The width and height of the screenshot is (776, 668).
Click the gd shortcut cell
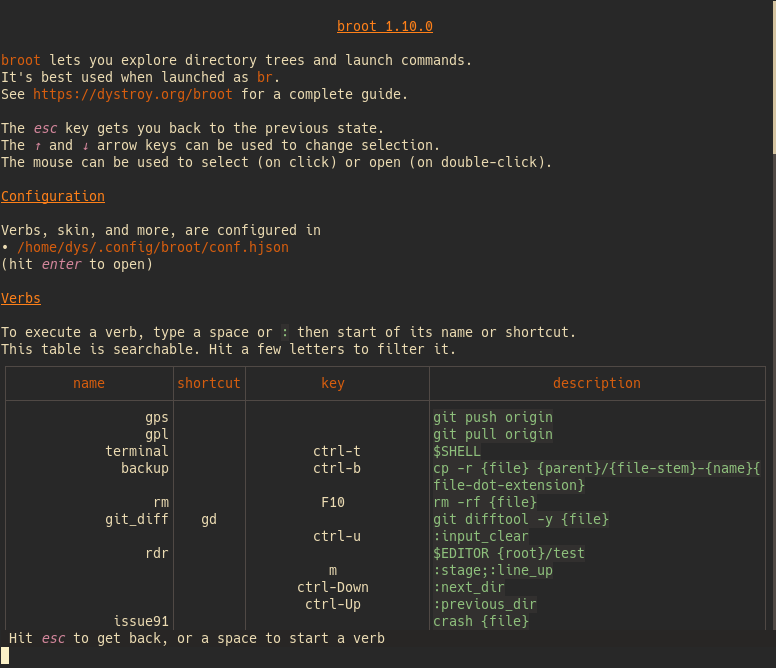[x=209, y=519]
